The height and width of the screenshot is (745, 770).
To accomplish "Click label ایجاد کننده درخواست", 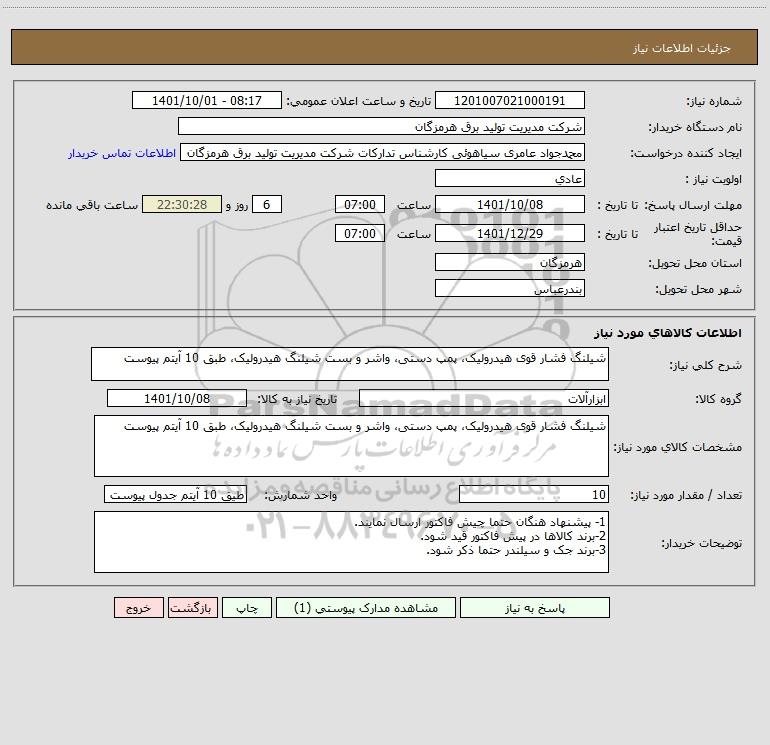I will [x=686, y=153].
